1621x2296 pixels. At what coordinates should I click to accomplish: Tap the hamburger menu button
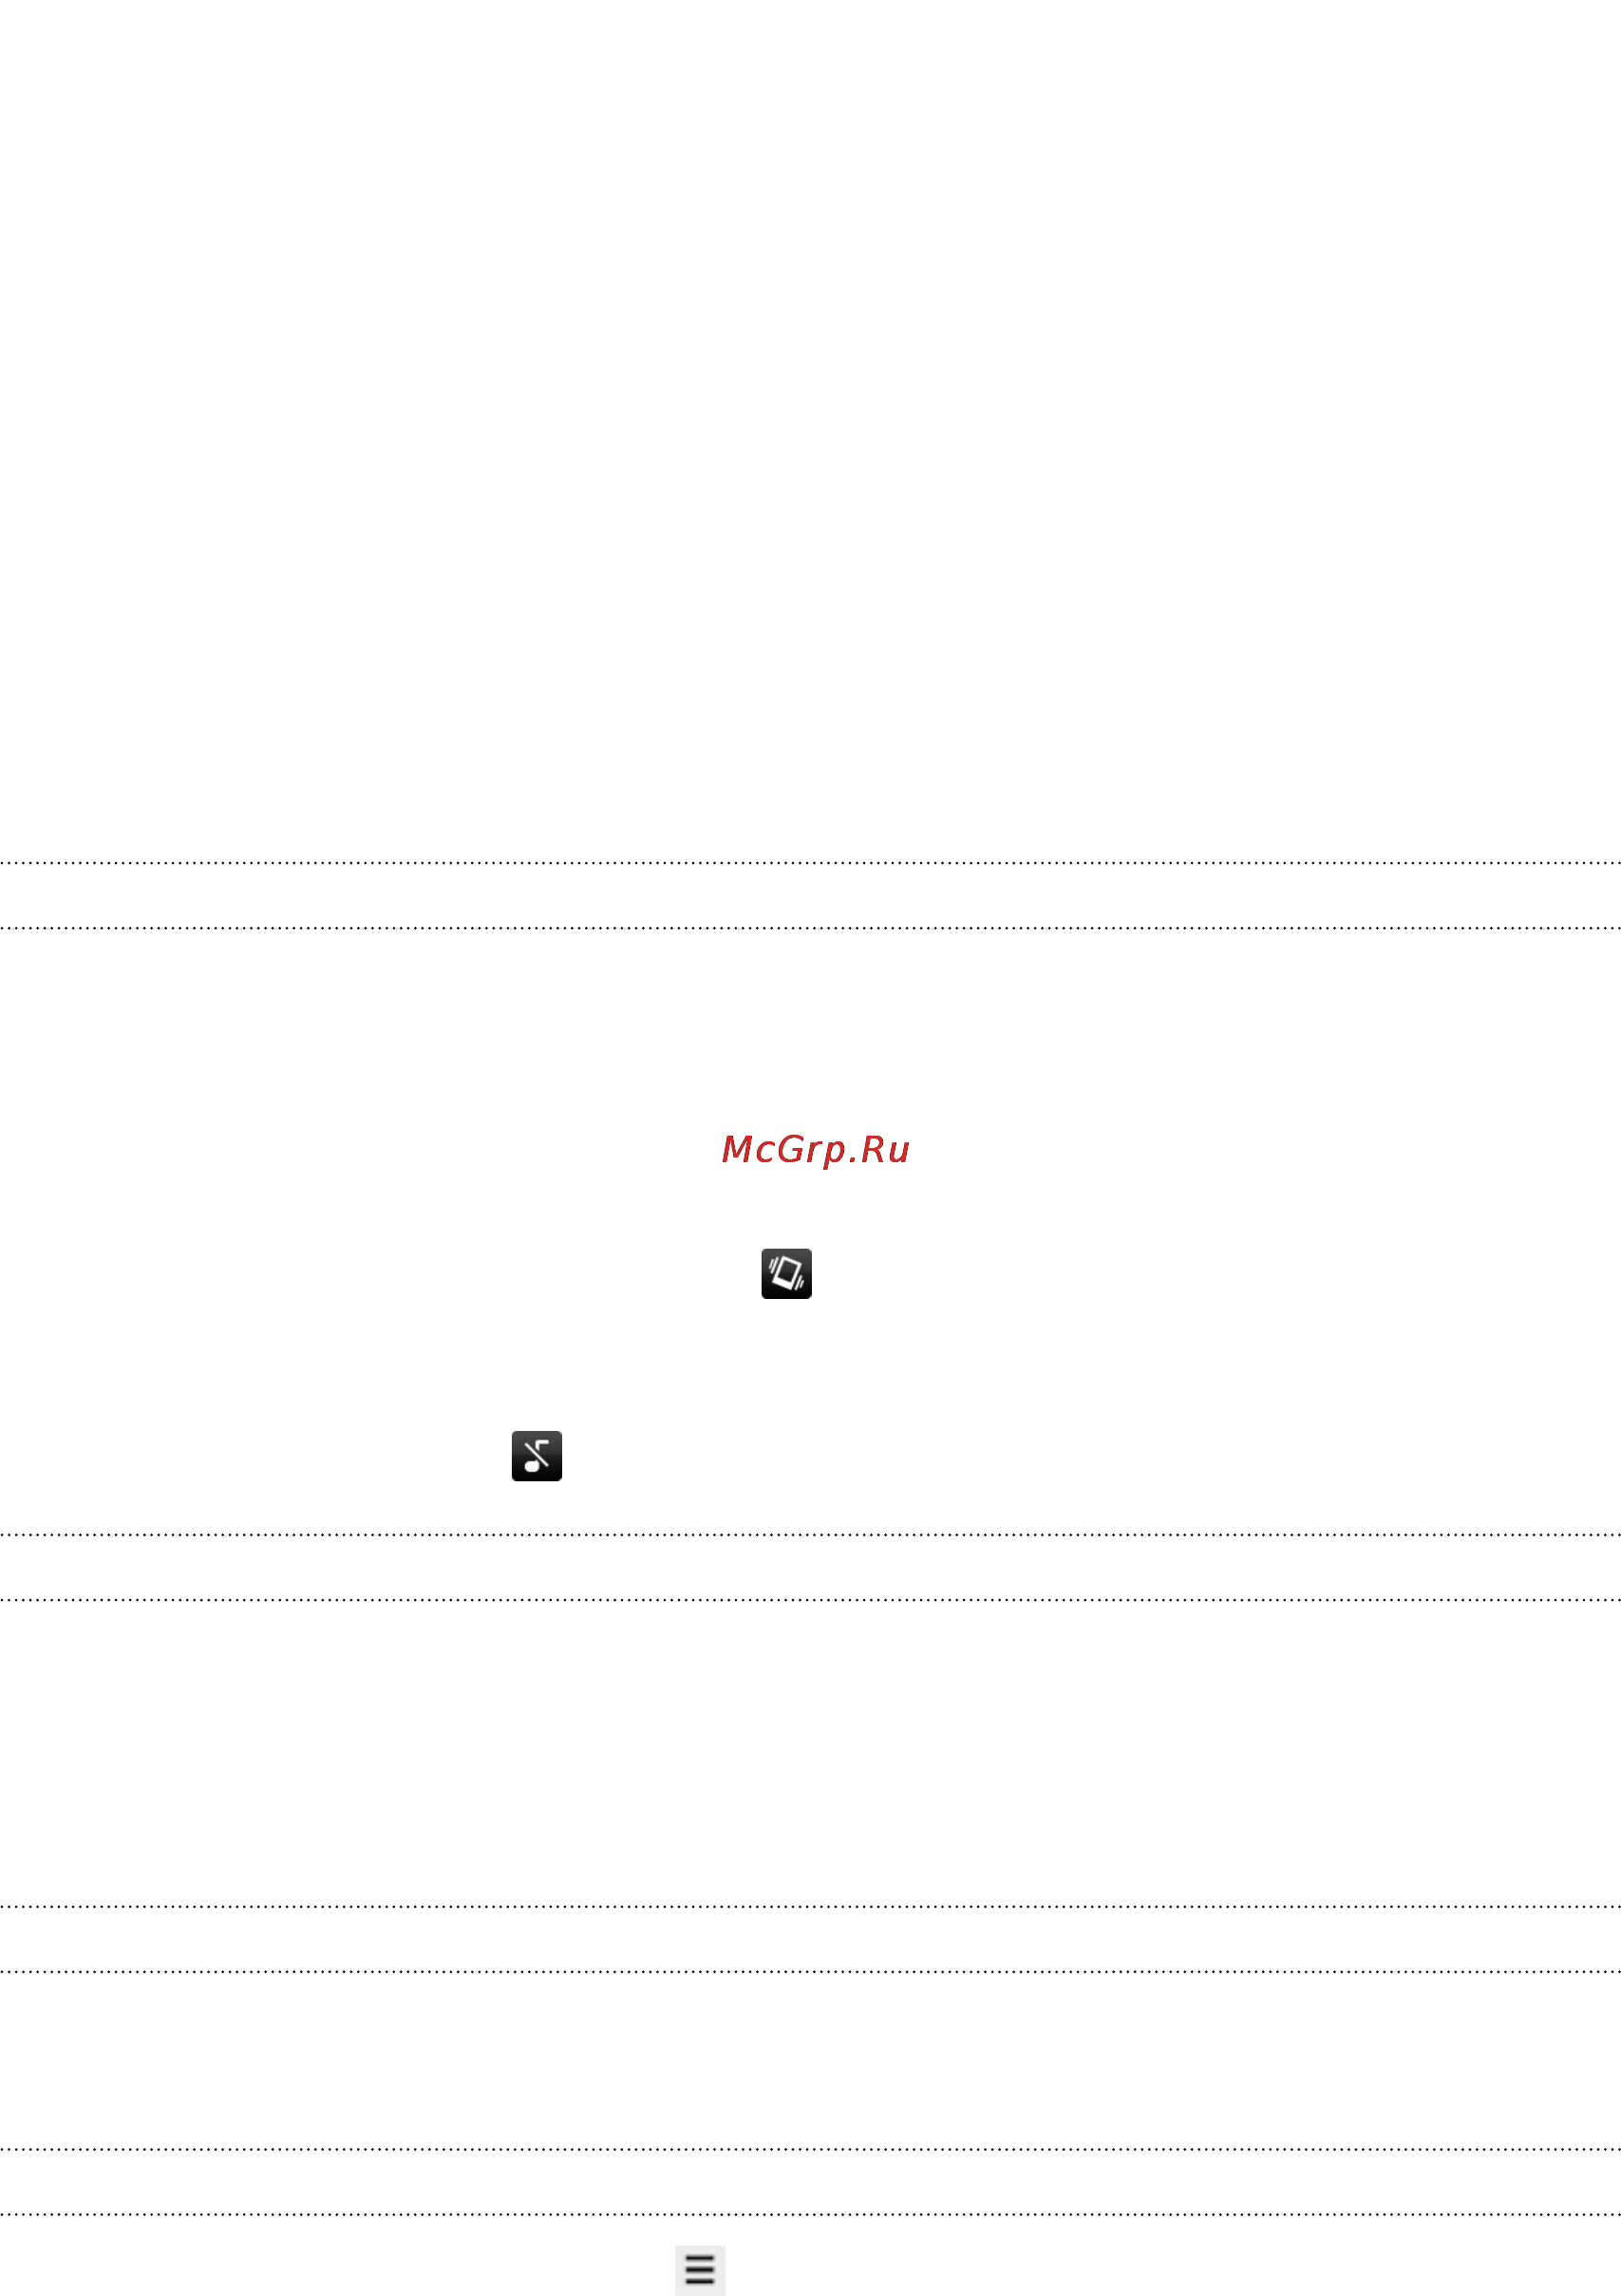700,2270
